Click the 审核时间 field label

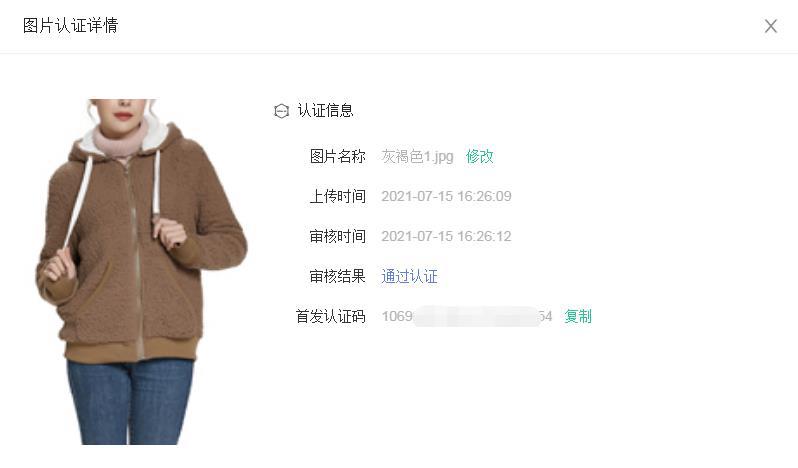tap(337, 236)
